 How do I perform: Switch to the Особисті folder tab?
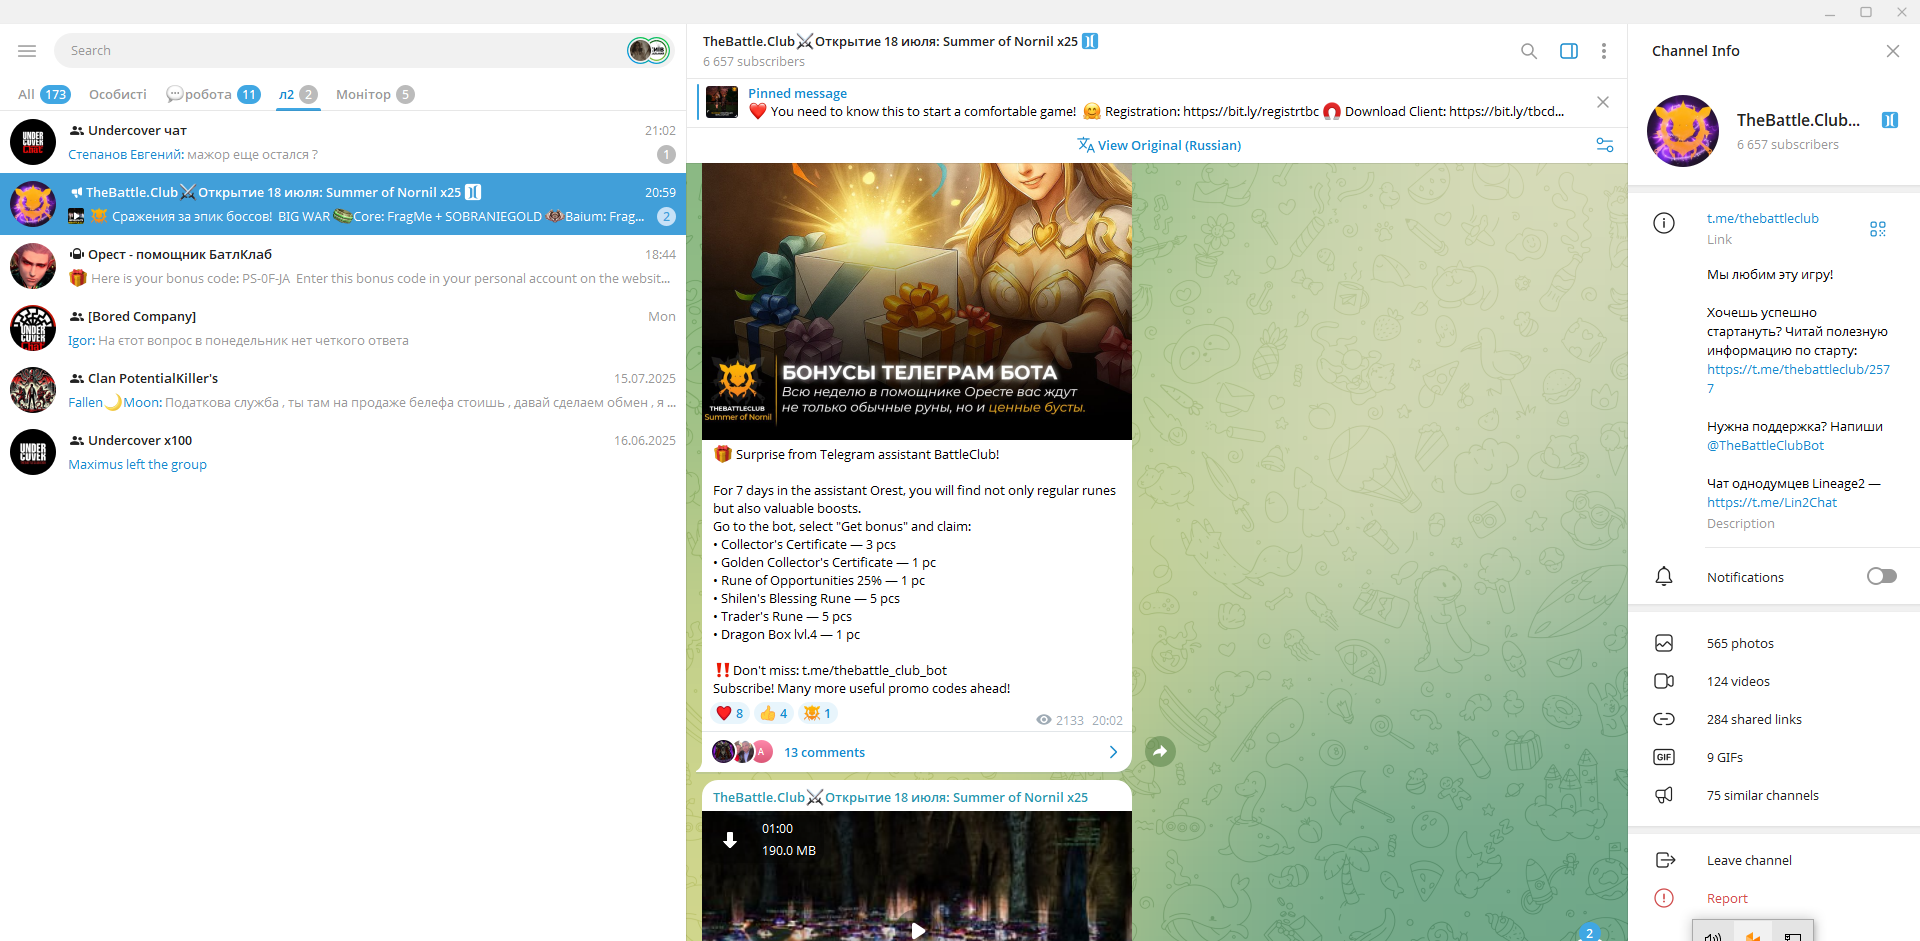[x=117, y=94]
